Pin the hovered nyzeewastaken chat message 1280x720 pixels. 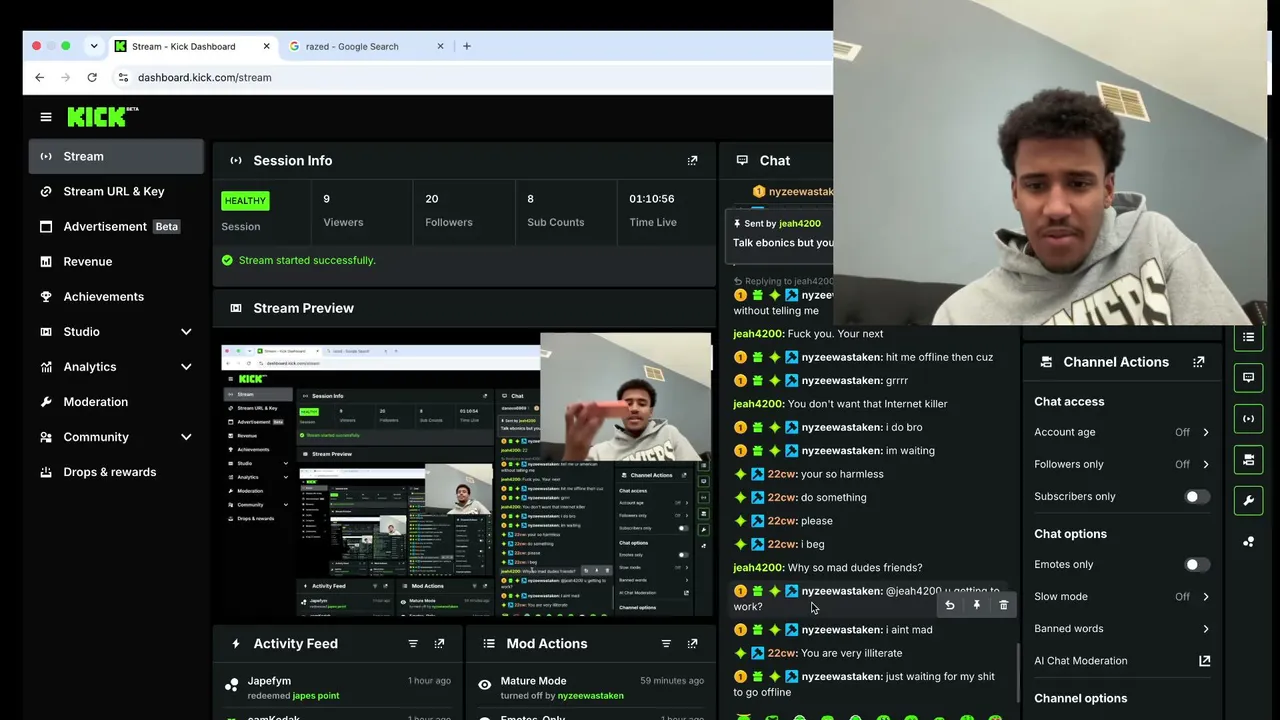pyautogui.click(x=977, y=605)
